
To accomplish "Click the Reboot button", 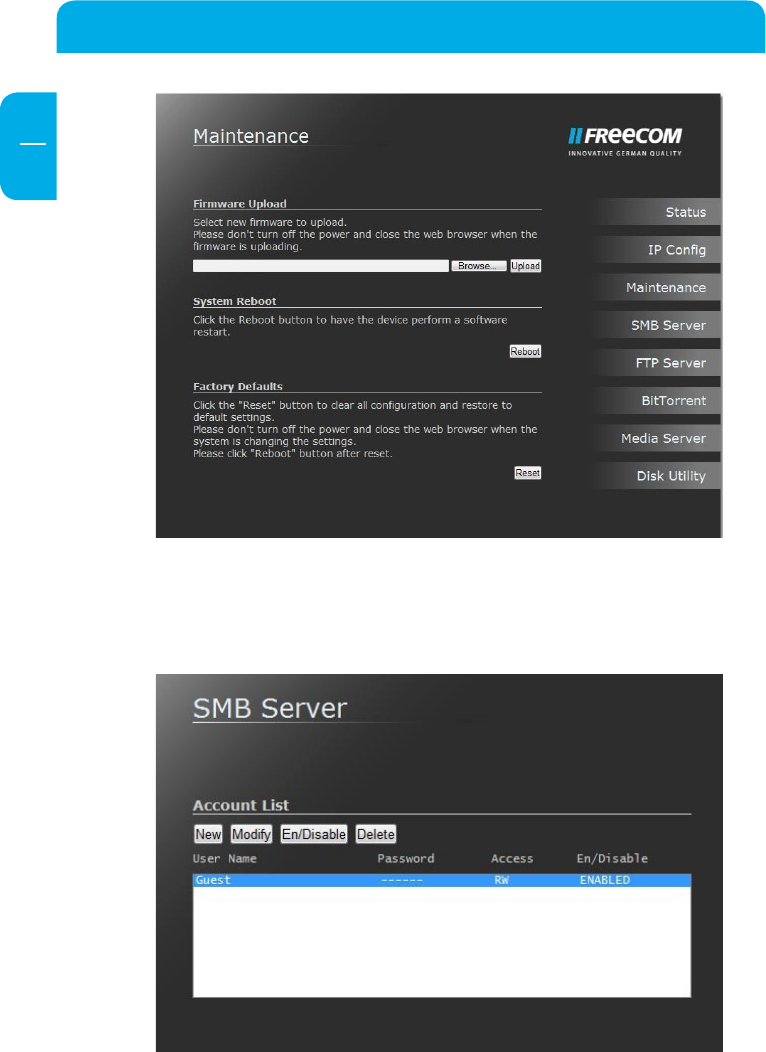I will (x=525, y=352).
